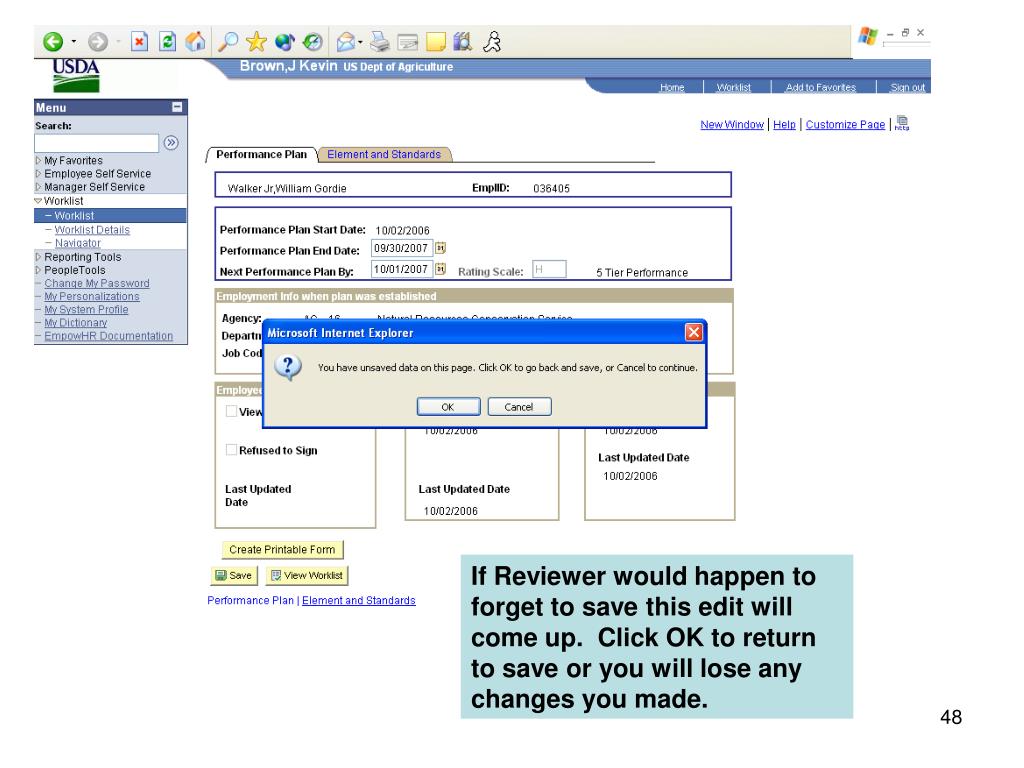Open the Navigator menu link
The height and width of the screenshot is (768, 1024).
(78, 243)
